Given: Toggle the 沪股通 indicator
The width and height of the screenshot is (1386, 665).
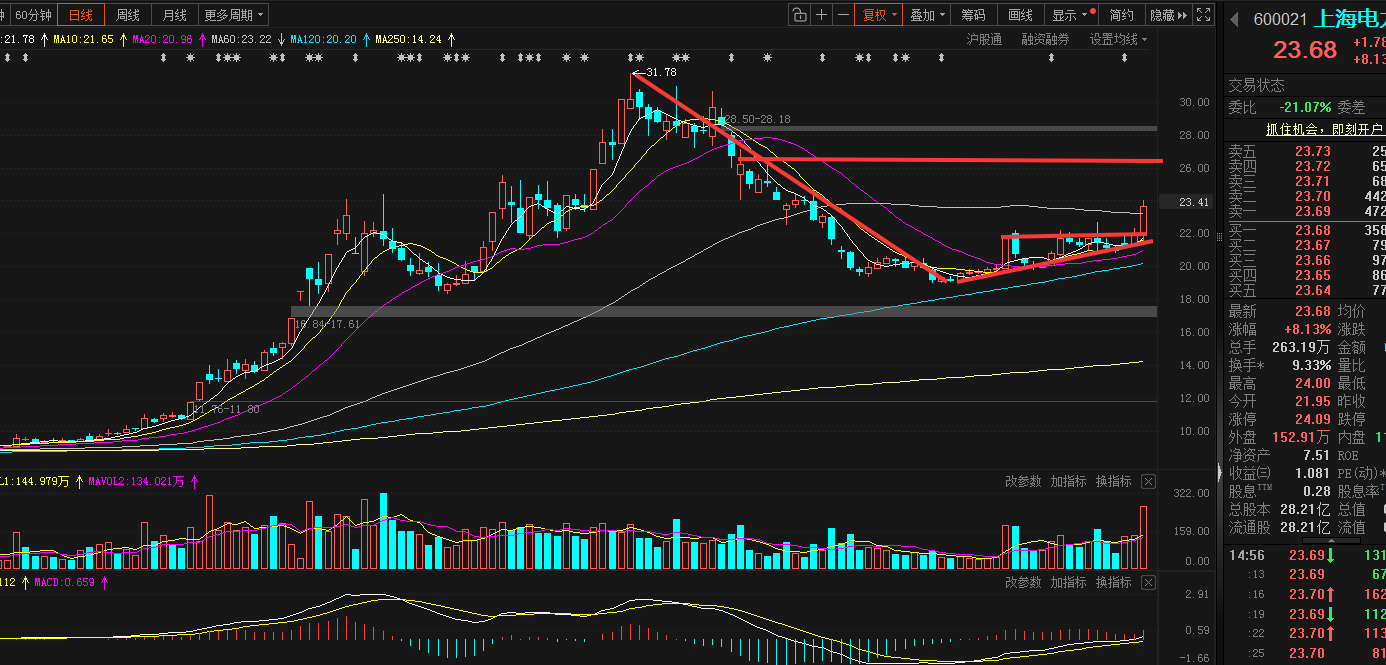Looking at the screenshot, I should click(x=984, y=39).
